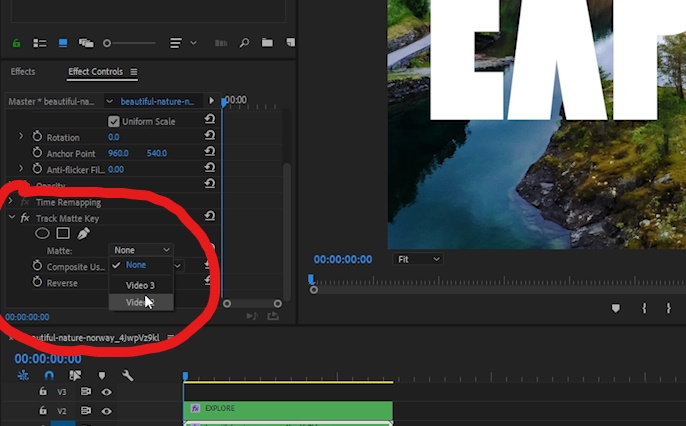Open Timeline Display Settings wrench
Image resolution: width=686 pixels, height=426 pixels.
click(127, 375)
